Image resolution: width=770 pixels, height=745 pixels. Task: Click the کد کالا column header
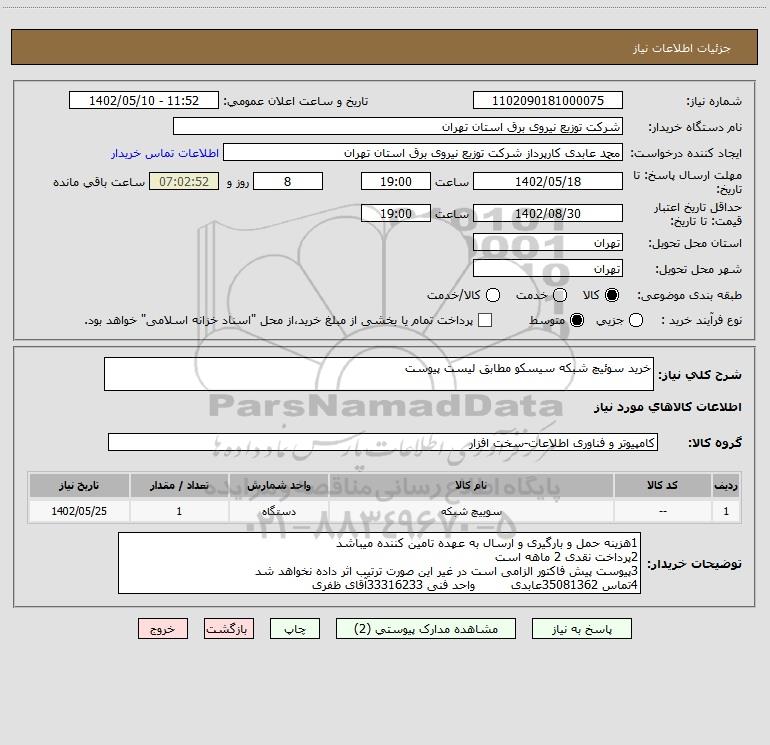coord(662,486)
